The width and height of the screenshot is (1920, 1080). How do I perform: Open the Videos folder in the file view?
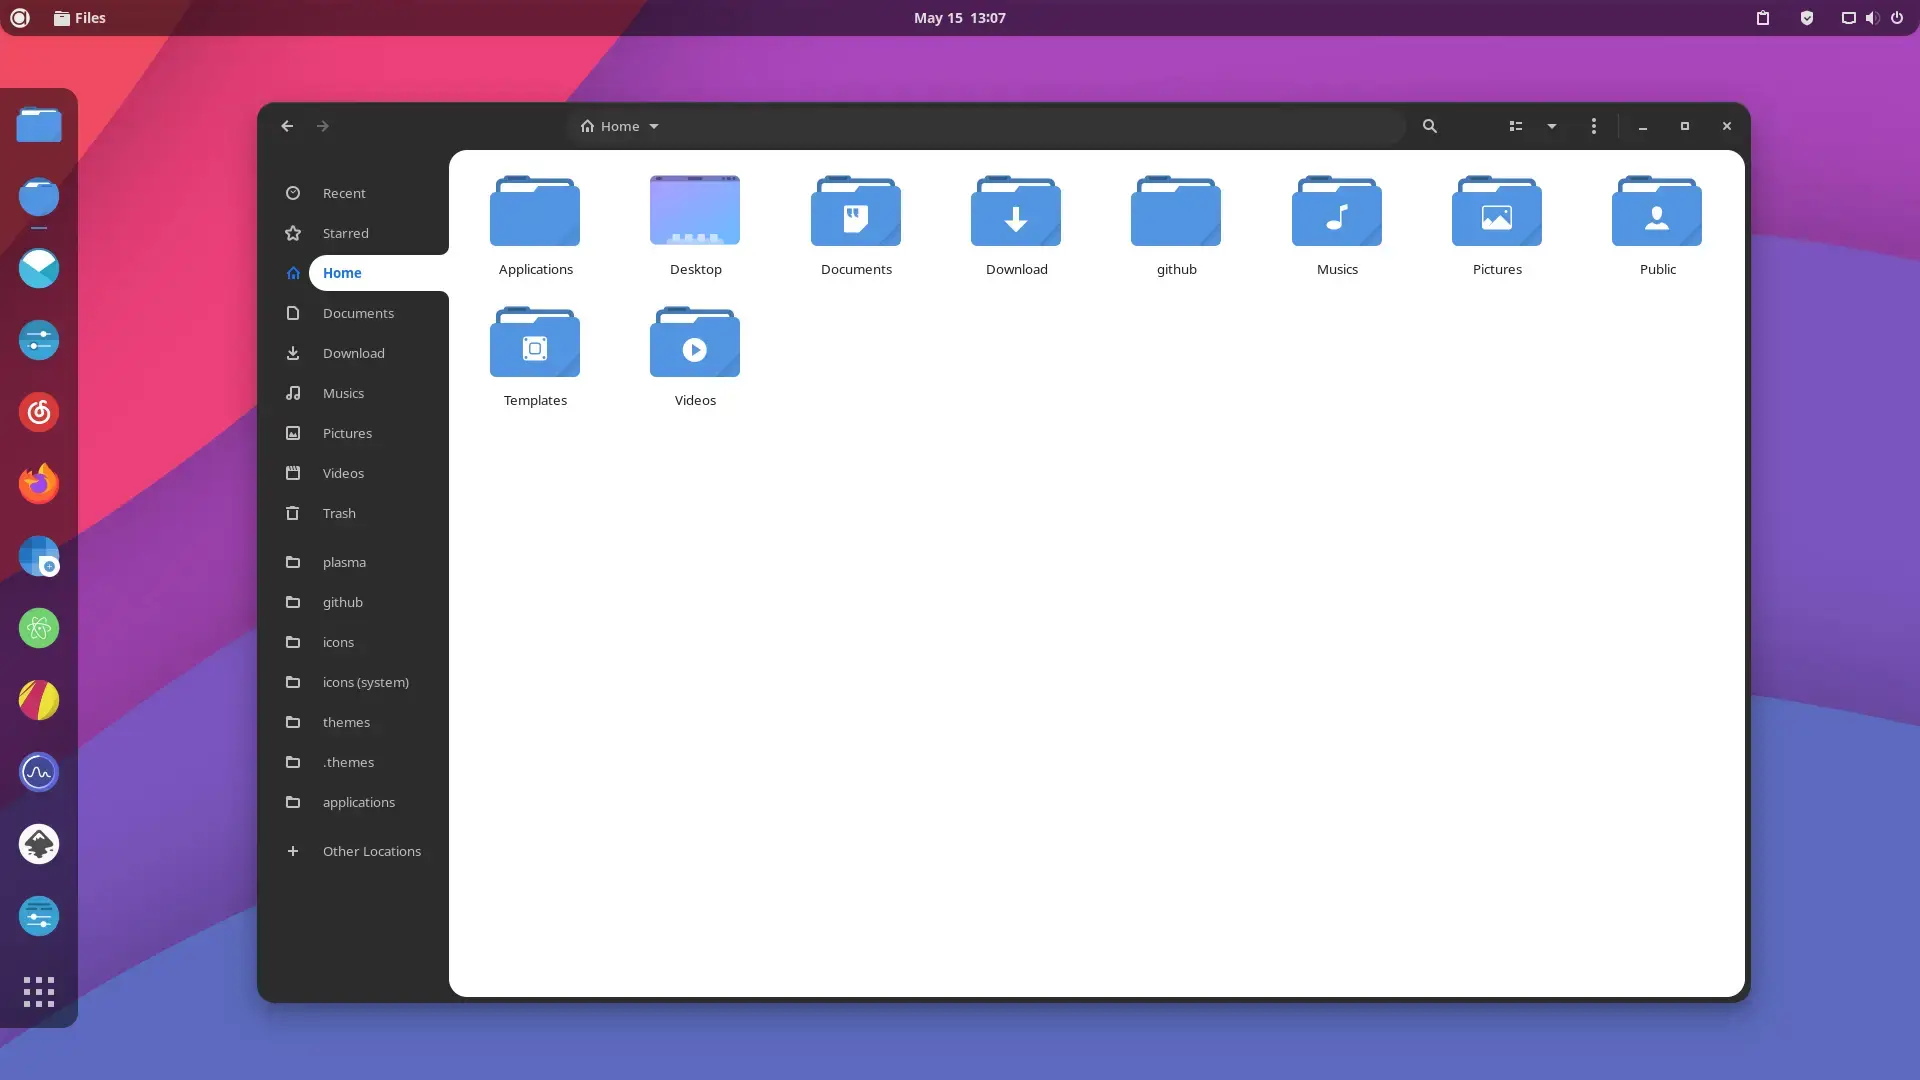pos(695,343)
